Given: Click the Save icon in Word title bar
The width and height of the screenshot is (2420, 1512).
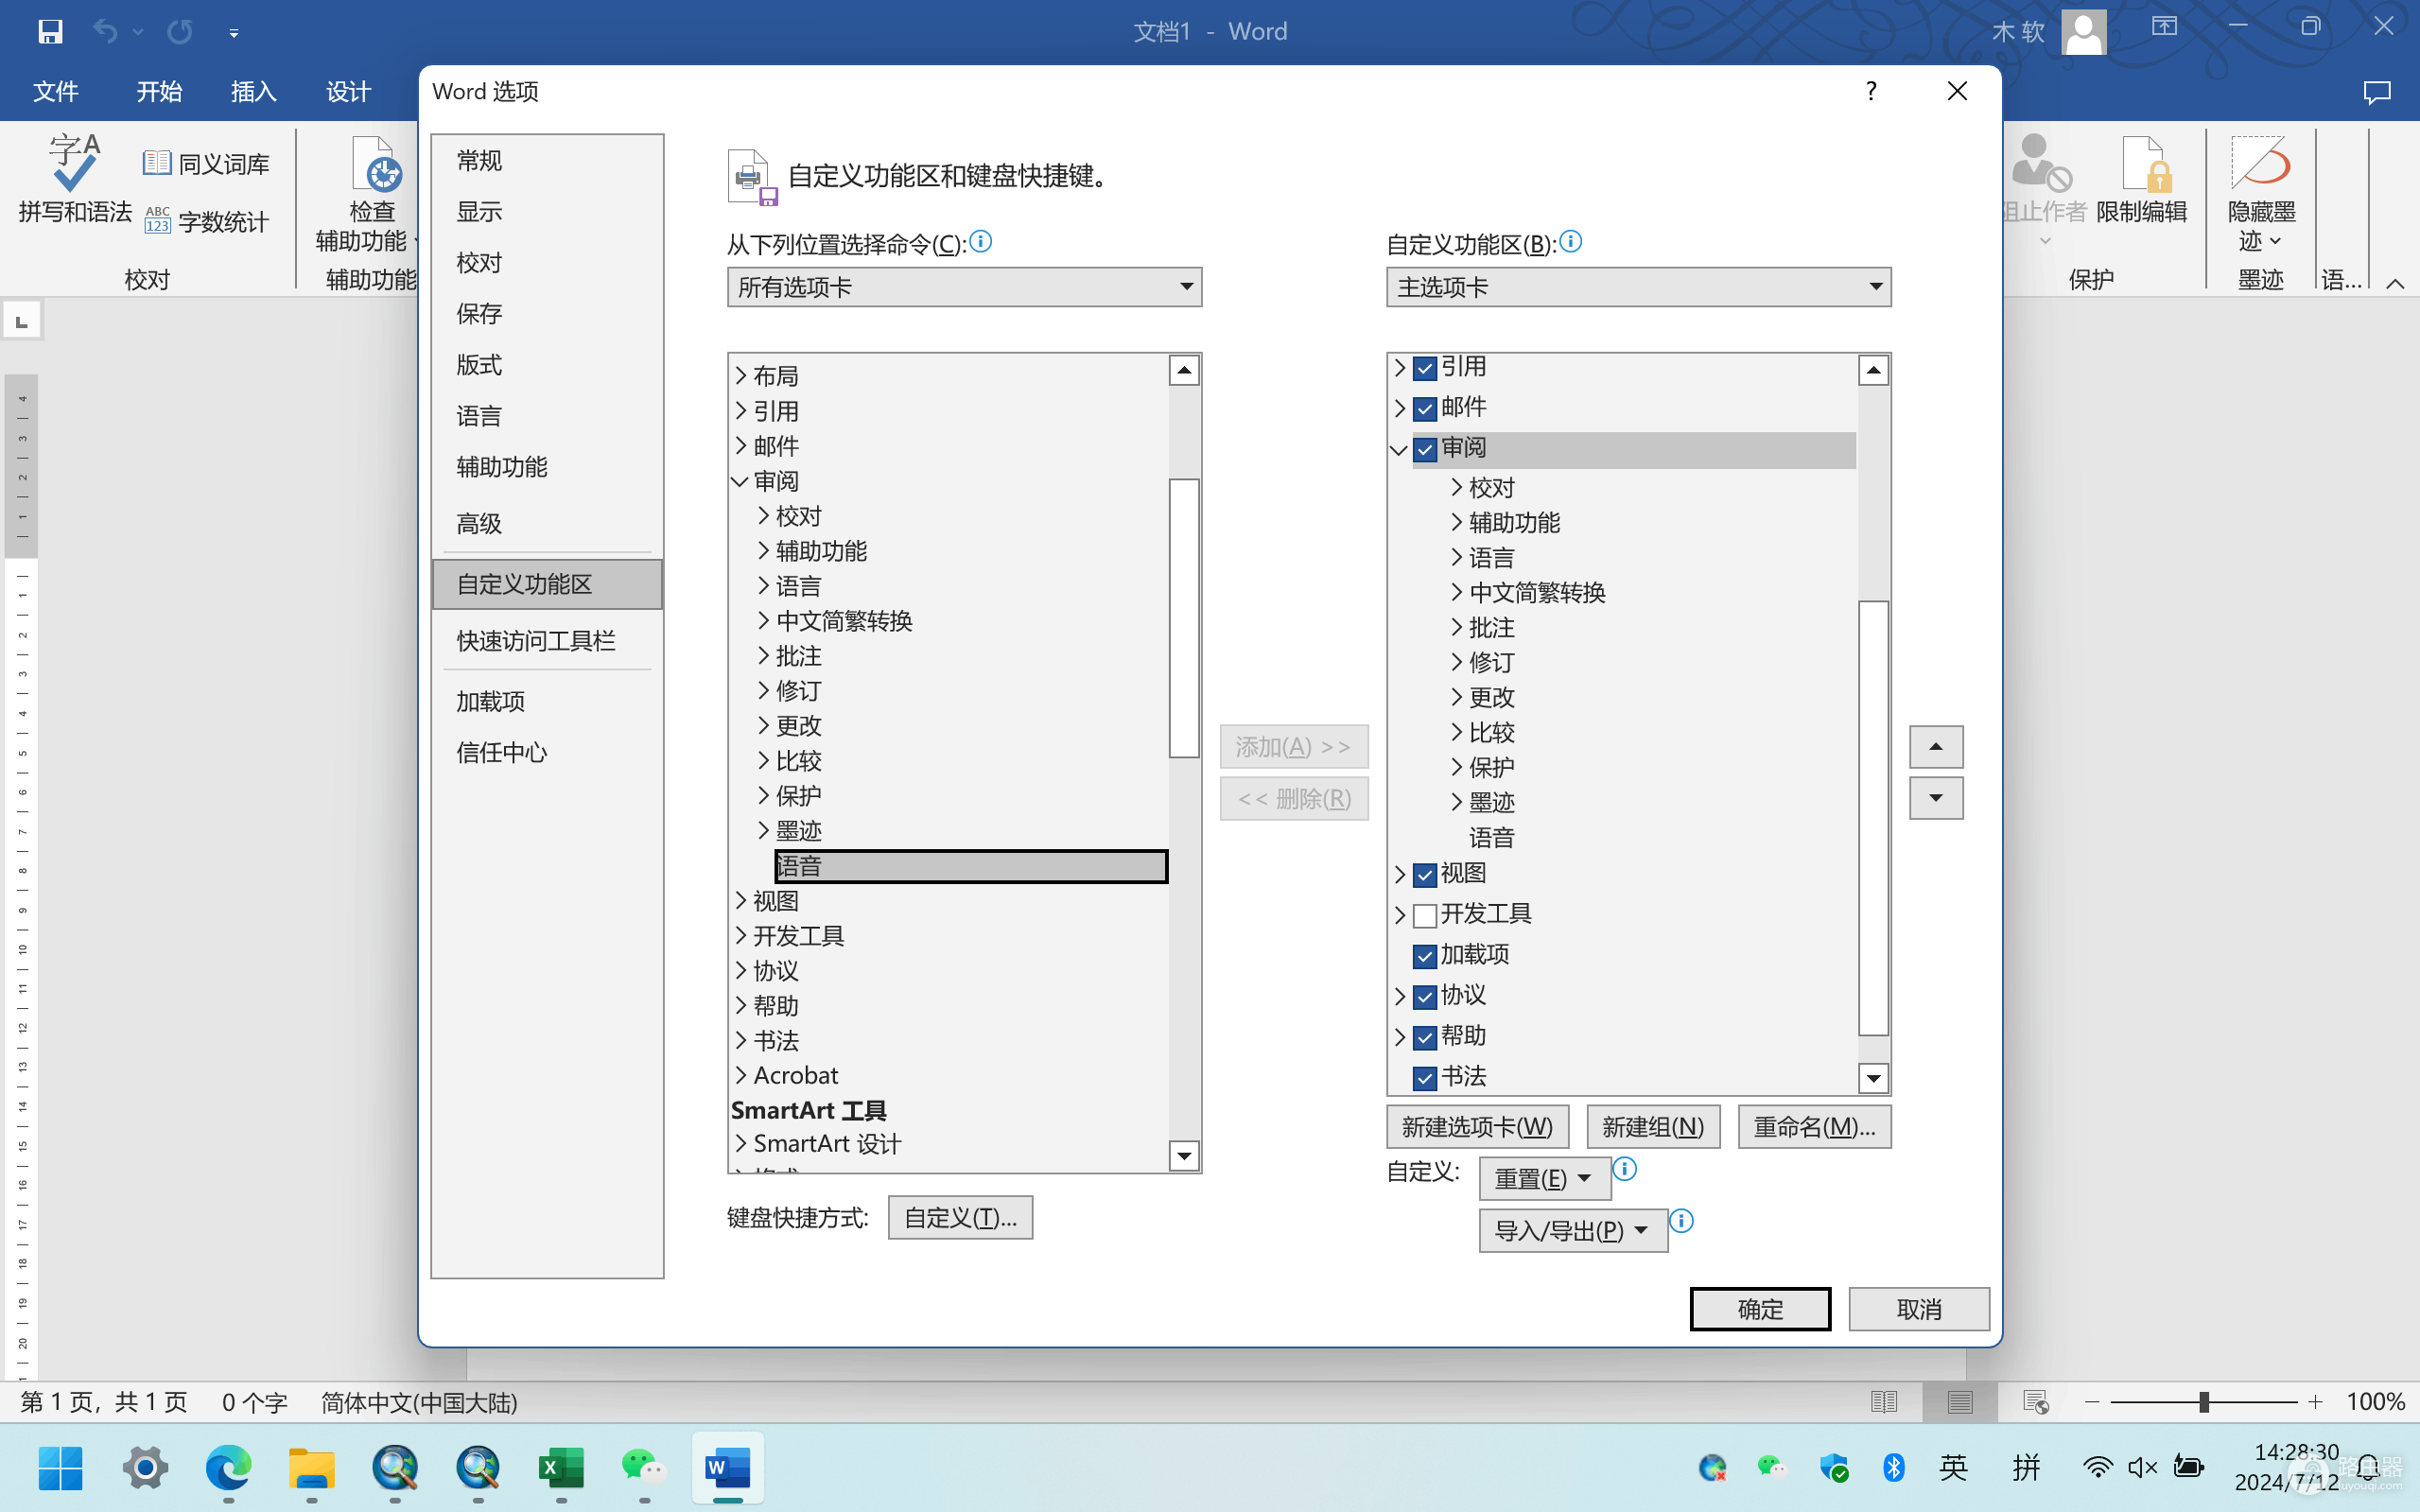Looking at the screenshot, I should [x=50, y=32].
